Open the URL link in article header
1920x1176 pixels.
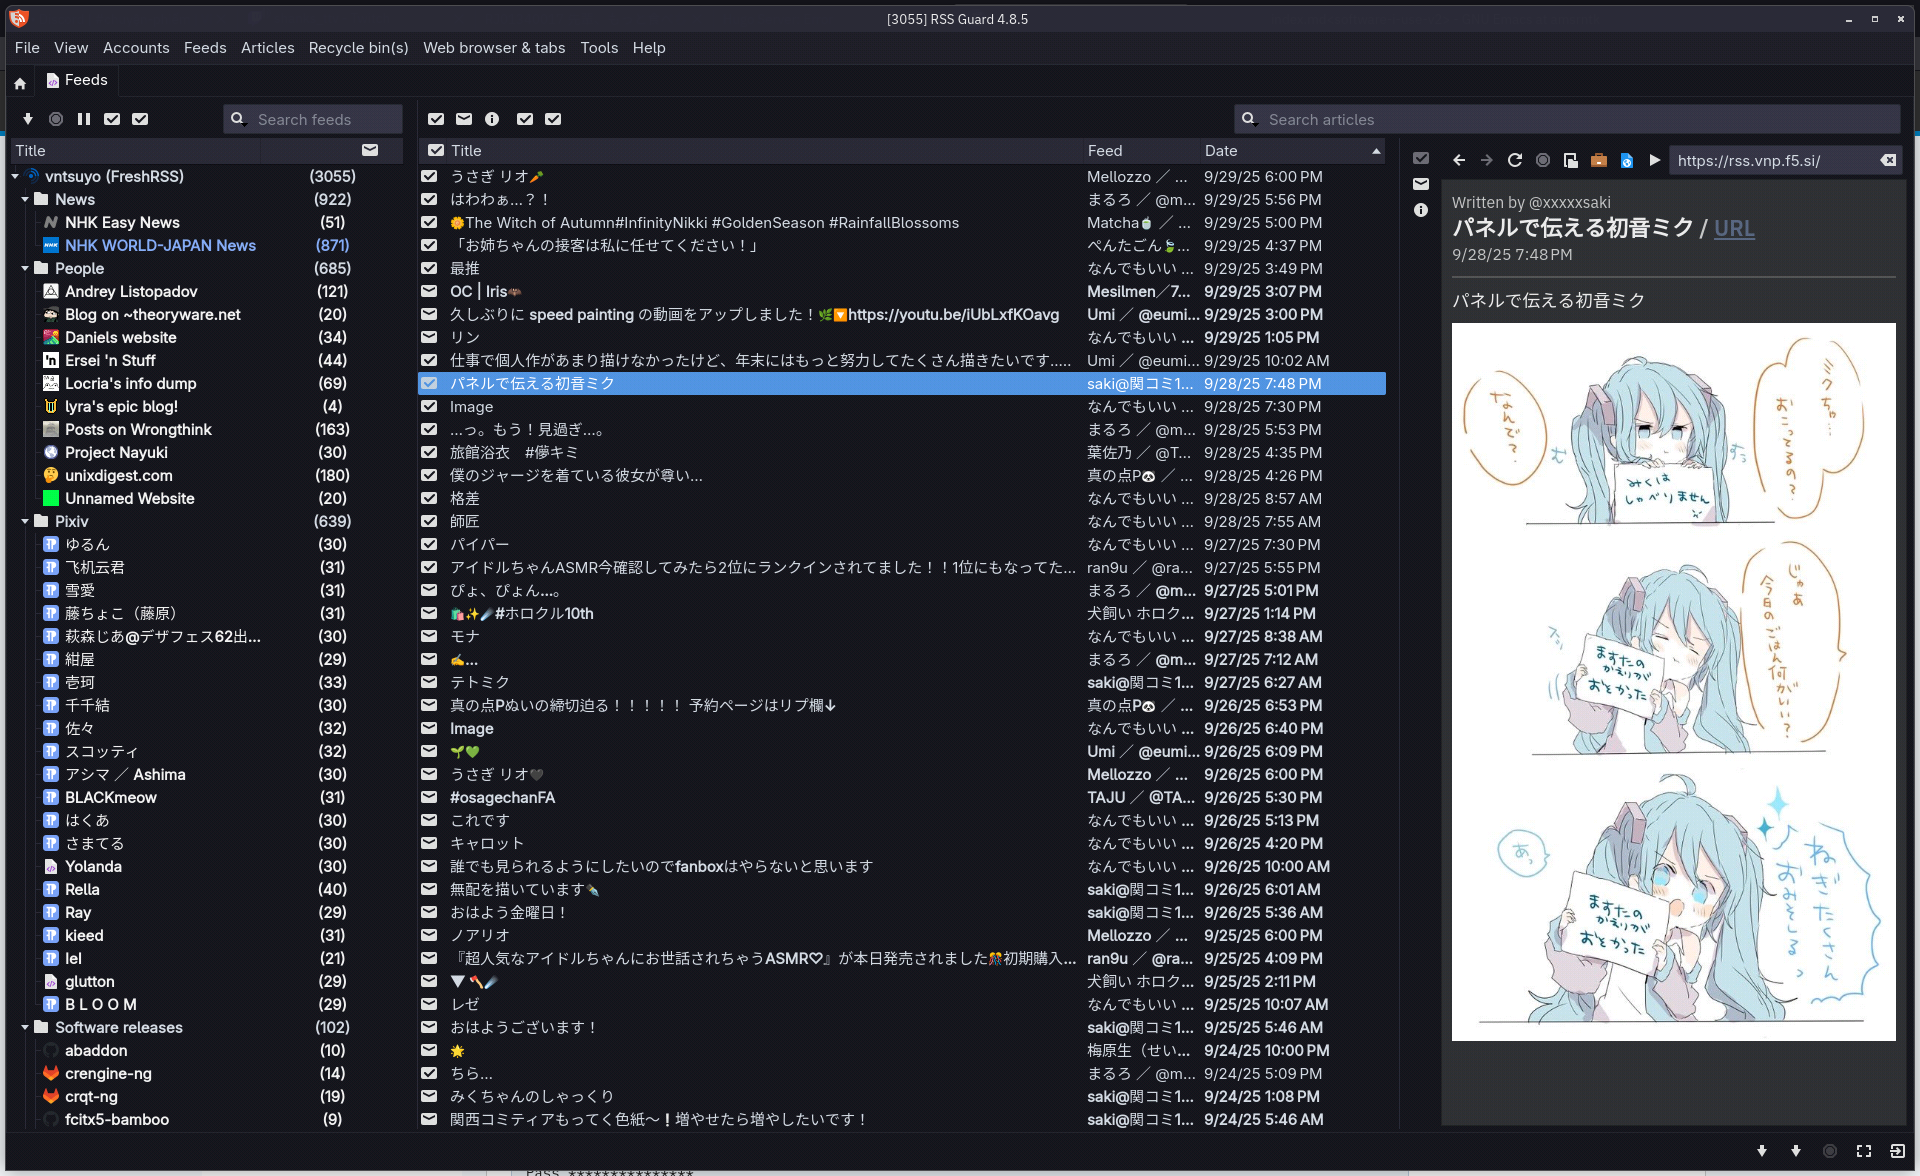pyautogui.click(x=1733, y=228)
